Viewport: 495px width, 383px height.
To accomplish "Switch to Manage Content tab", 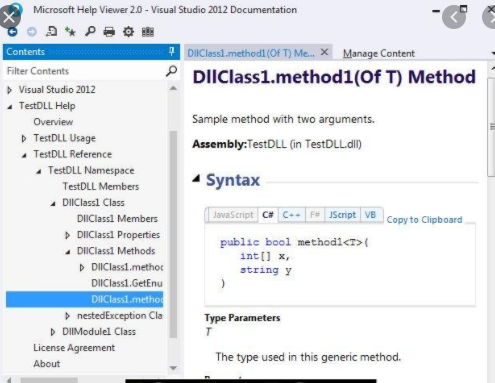I will 379,53.
